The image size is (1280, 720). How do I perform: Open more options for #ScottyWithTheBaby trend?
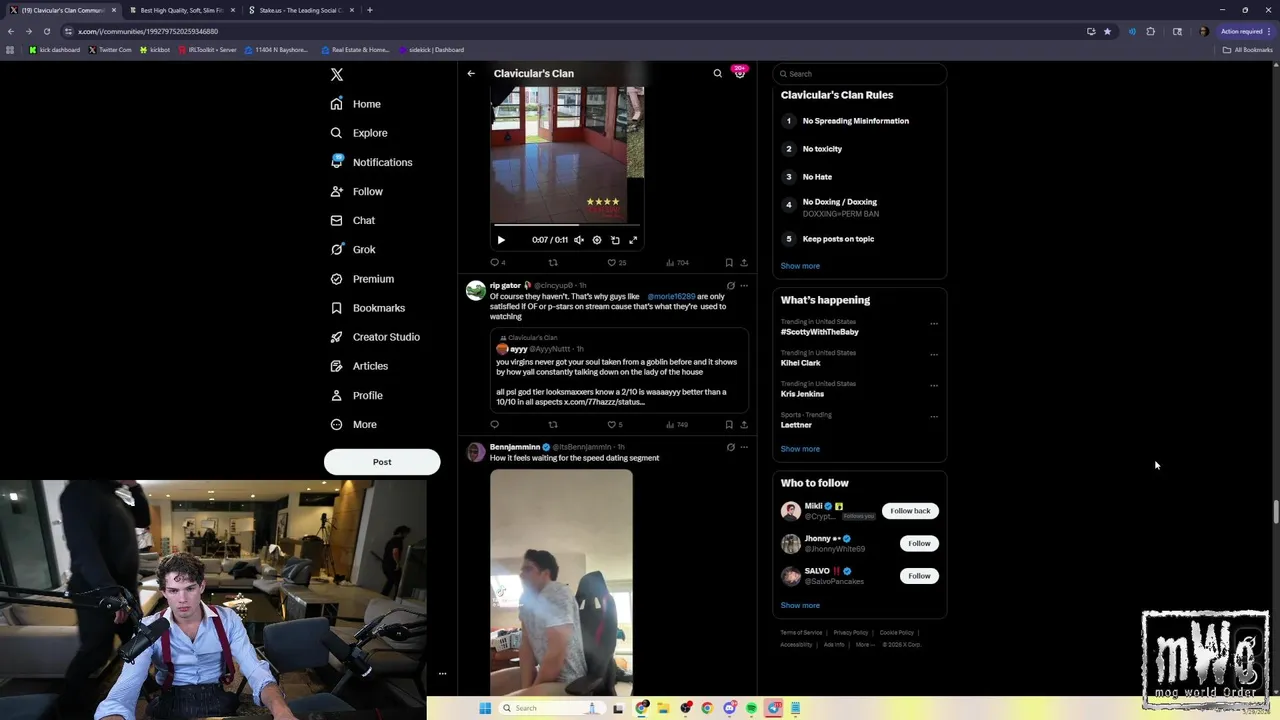[x=934, y=323]
